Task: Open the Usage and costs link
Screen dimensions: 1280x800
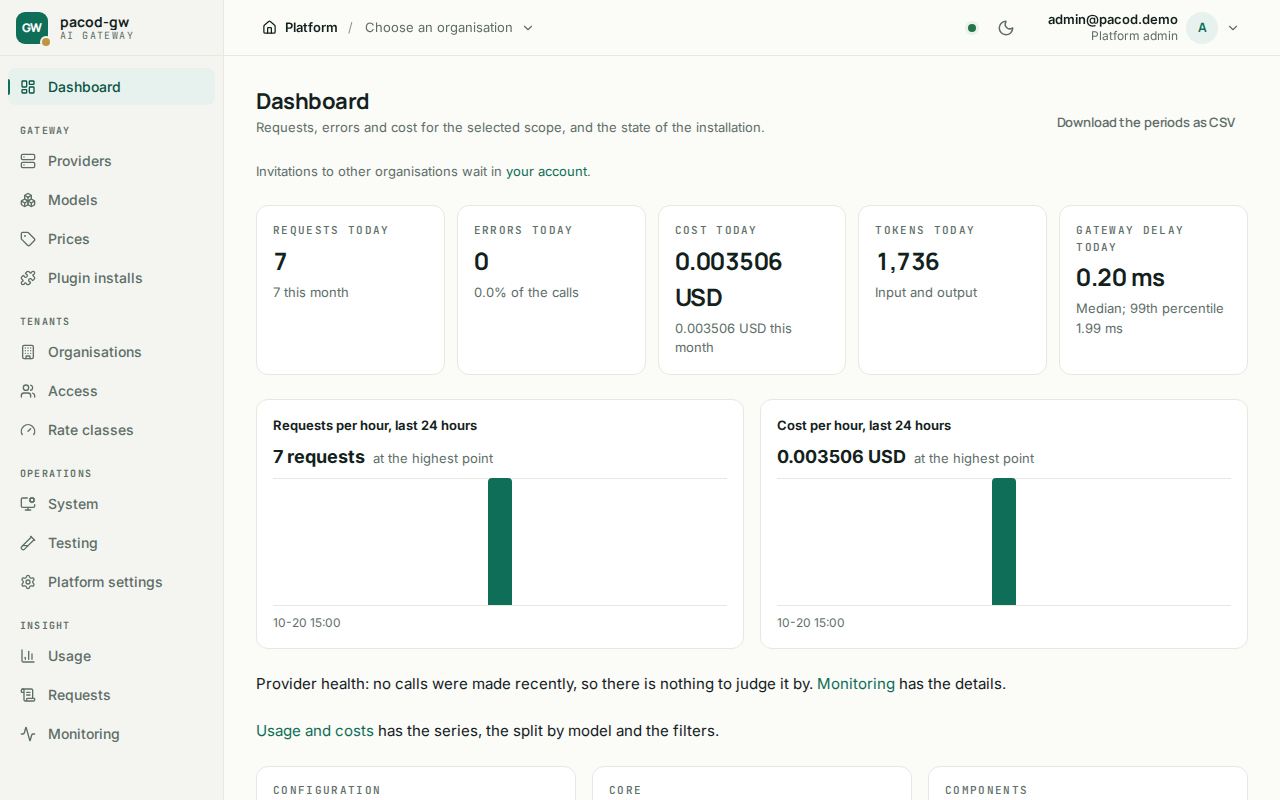Action: (315, 731)
